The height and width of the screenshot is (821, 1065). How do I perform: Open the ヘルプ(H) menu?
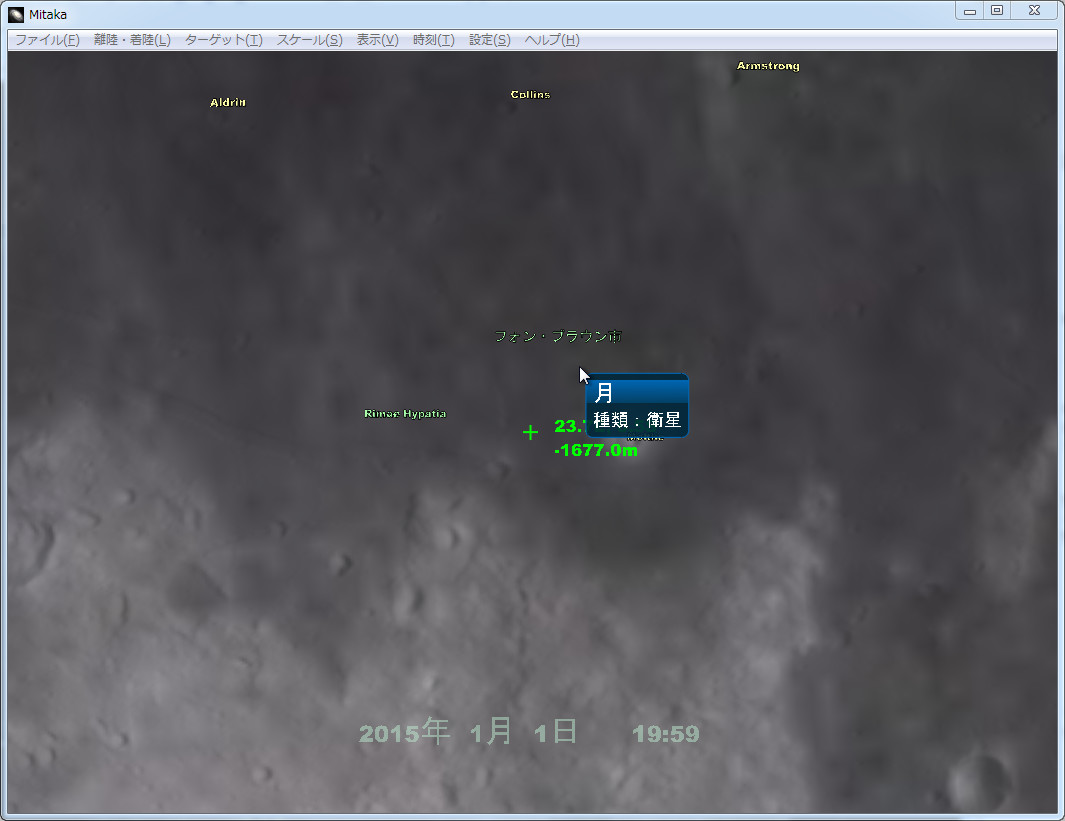[x=552, y=40]
